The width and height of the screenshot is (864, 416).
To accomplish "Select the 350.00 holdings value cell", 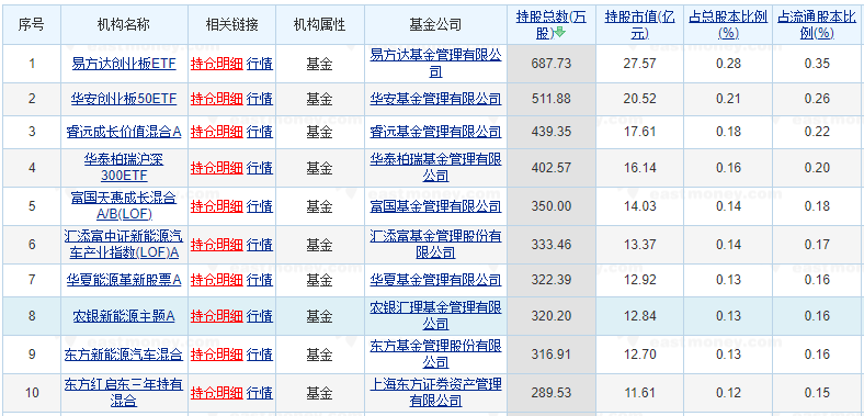I will coord(551,206).
